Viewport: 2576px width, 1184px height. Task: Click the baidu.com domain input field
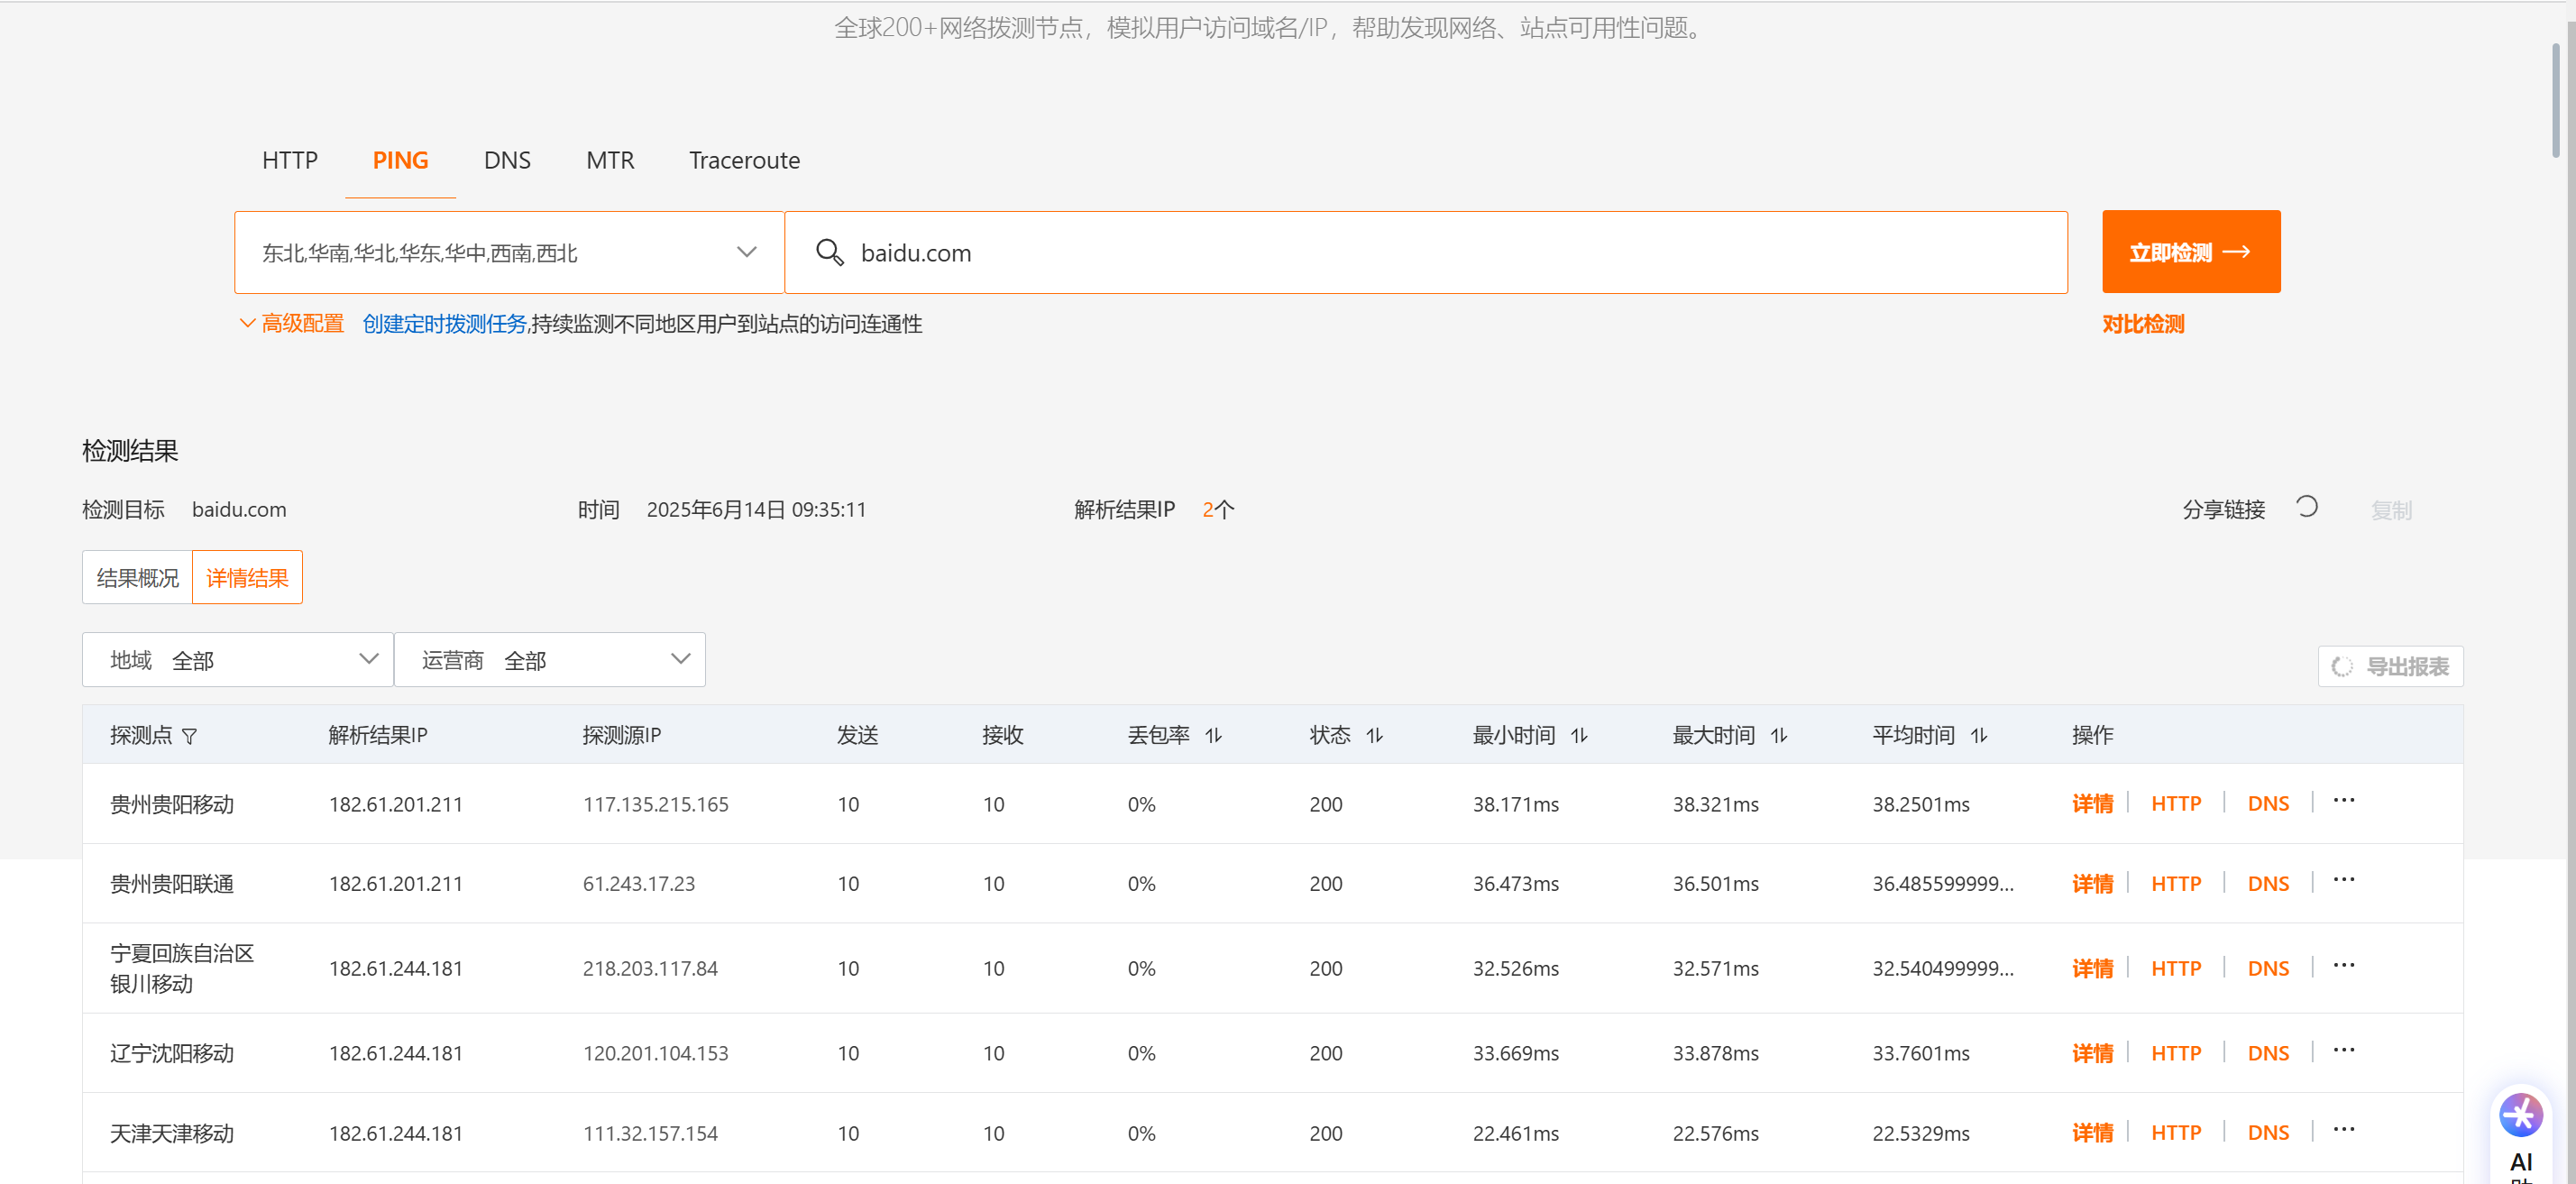pos(1426,252)
